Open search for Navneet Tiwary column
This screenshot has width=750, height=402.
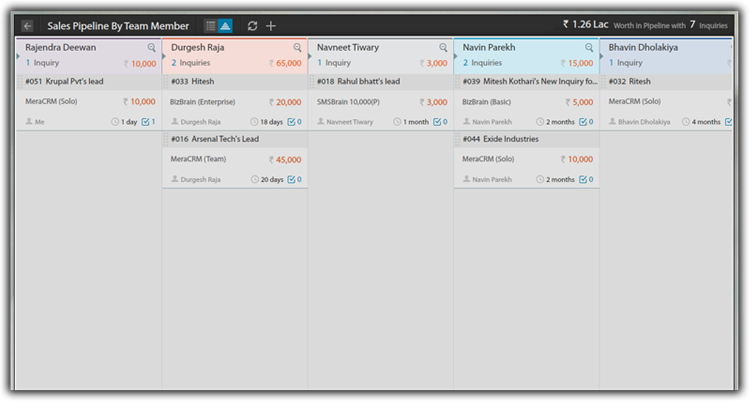tap(443, 47)
